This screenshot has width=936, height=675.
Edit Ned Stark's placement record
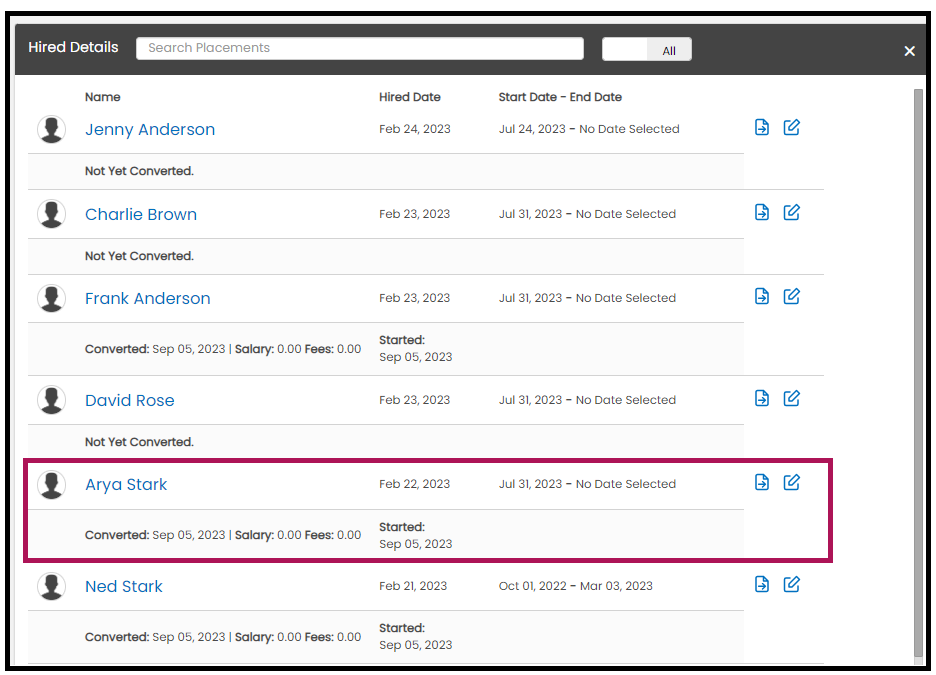point(792,584)
